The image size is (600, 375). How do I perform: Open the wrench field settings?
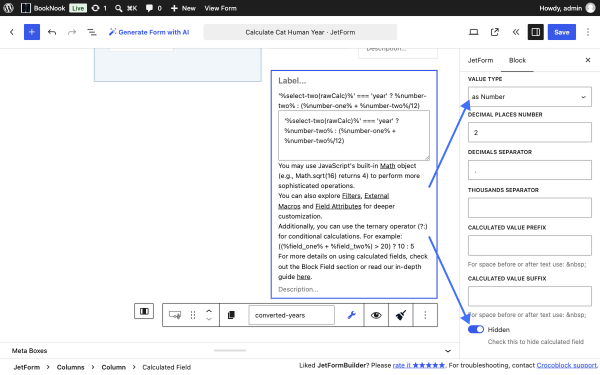[x=351, y=315]
